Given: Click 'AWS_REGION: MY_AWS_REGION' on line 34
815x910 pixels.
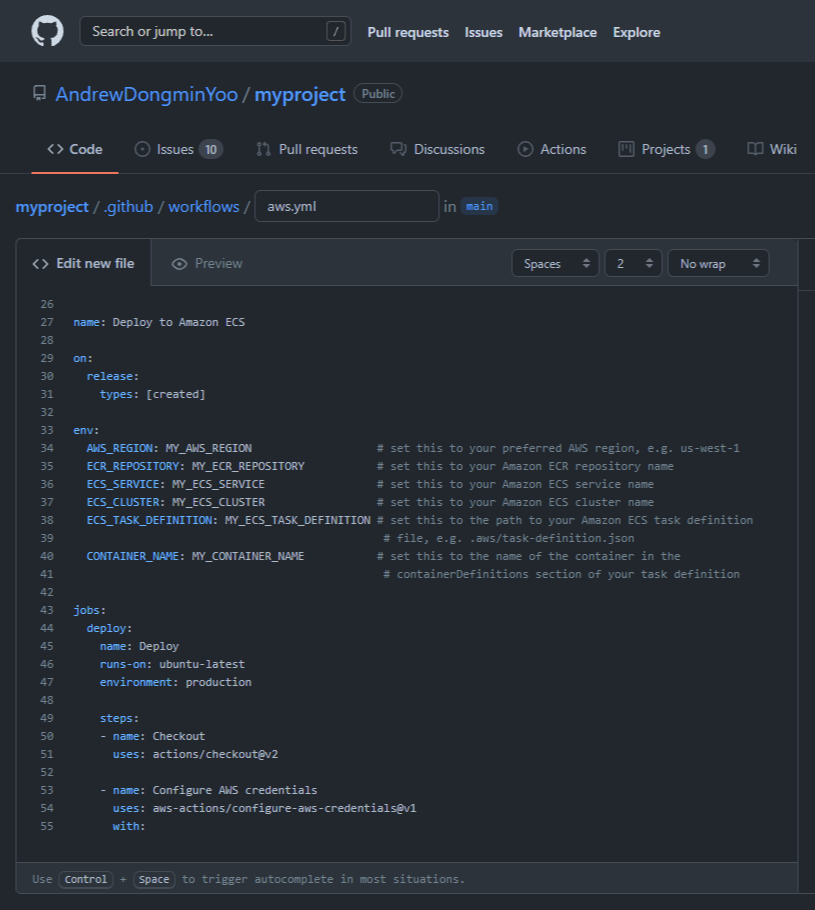Looking at the screenshot, I should (x=169, y=448).
